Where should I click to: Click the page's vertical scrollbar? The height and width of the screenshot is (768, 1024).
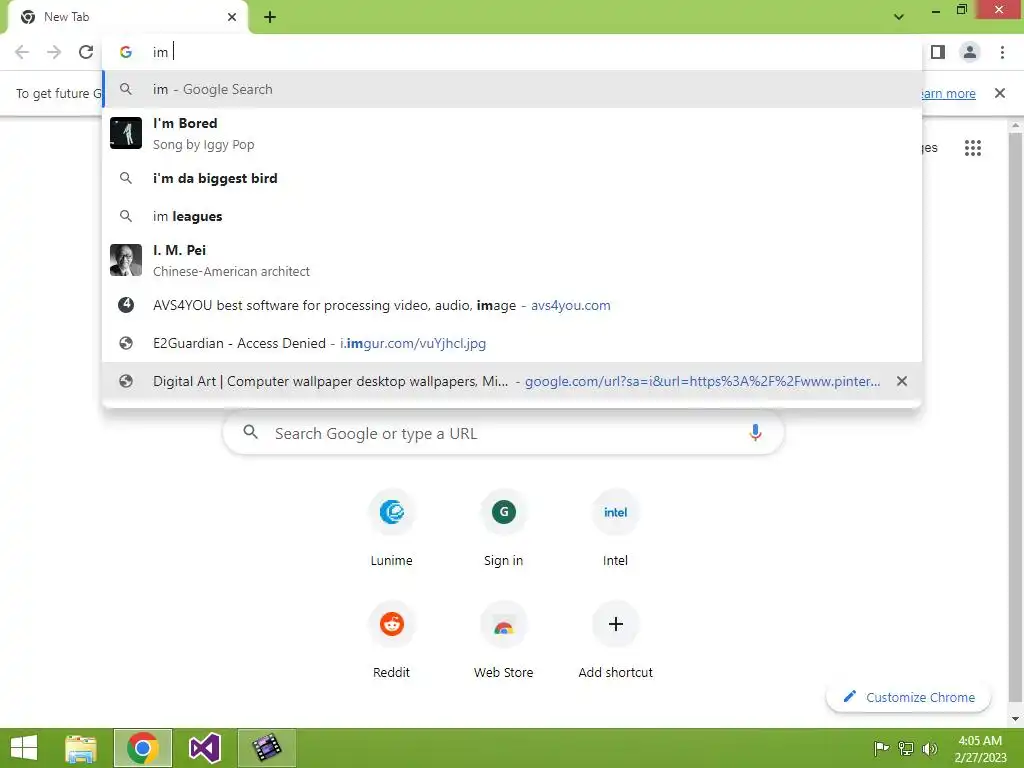[1015, 418]
